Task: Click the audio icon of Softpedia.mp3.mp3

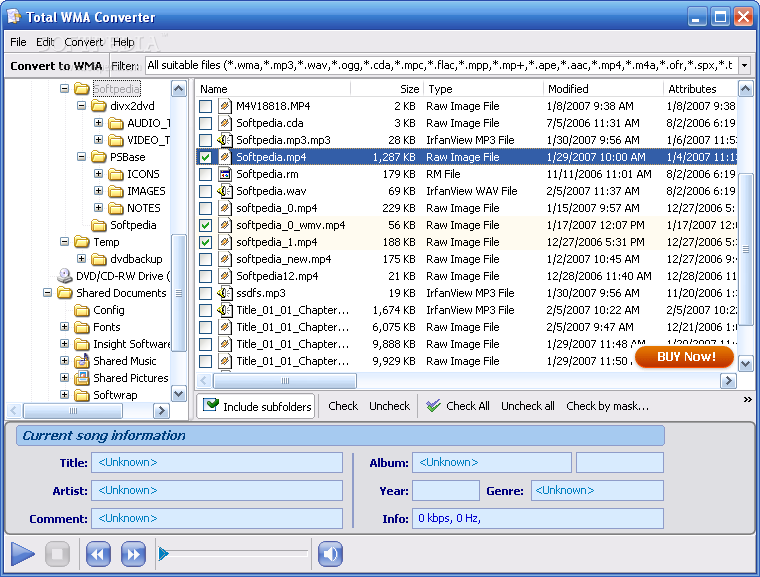Action: 224,140
